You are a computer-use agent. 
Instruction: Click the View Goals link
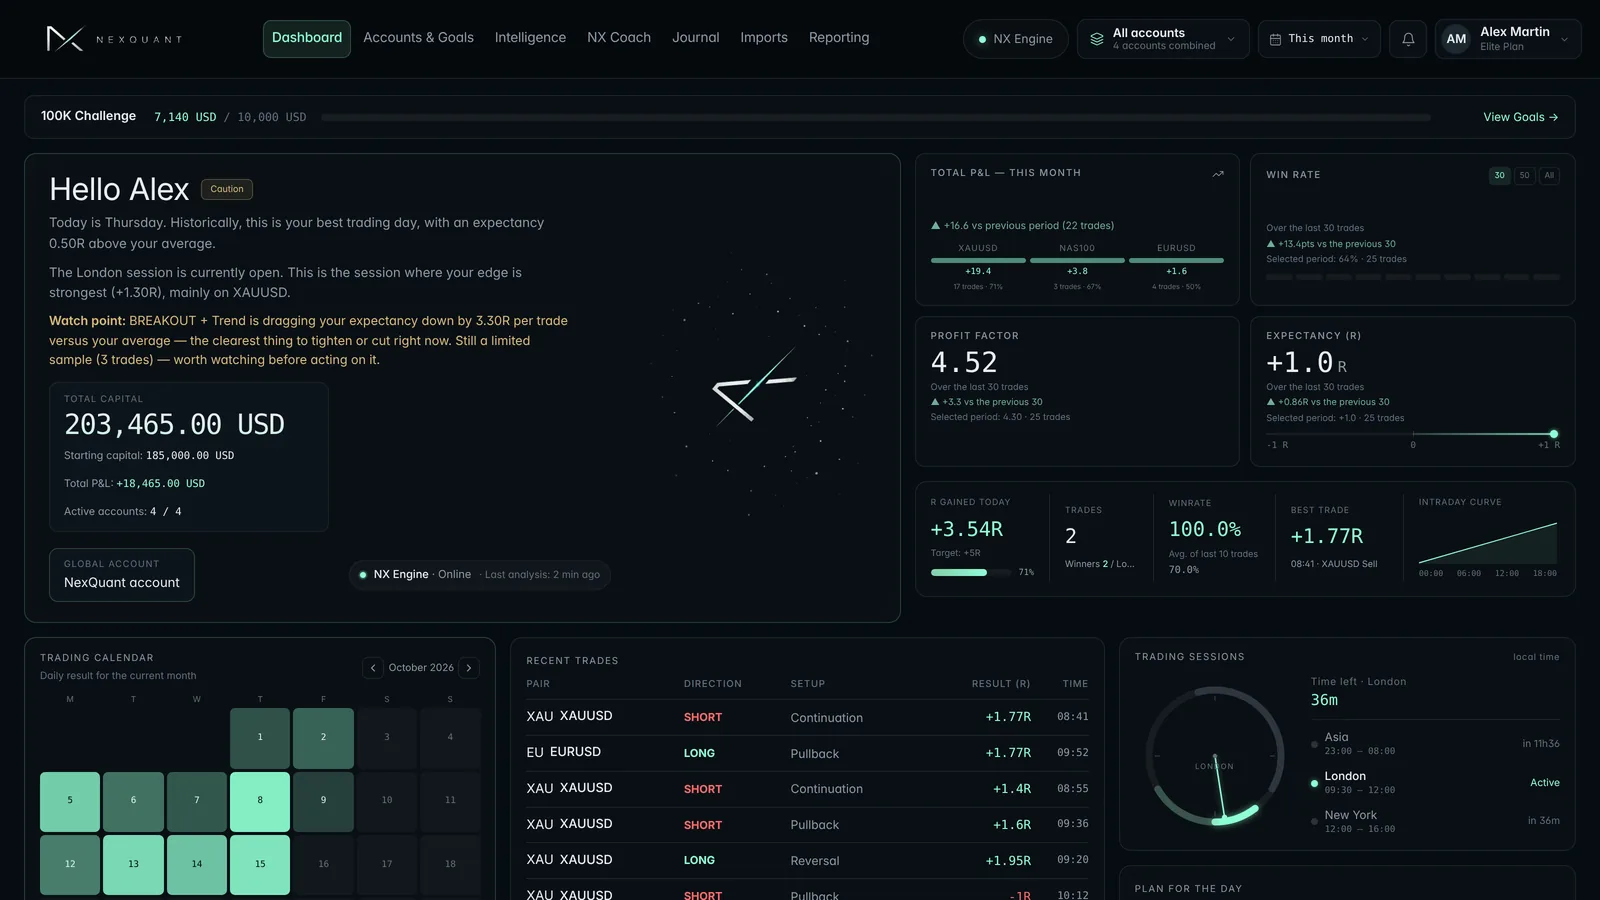coord(1520,117)
